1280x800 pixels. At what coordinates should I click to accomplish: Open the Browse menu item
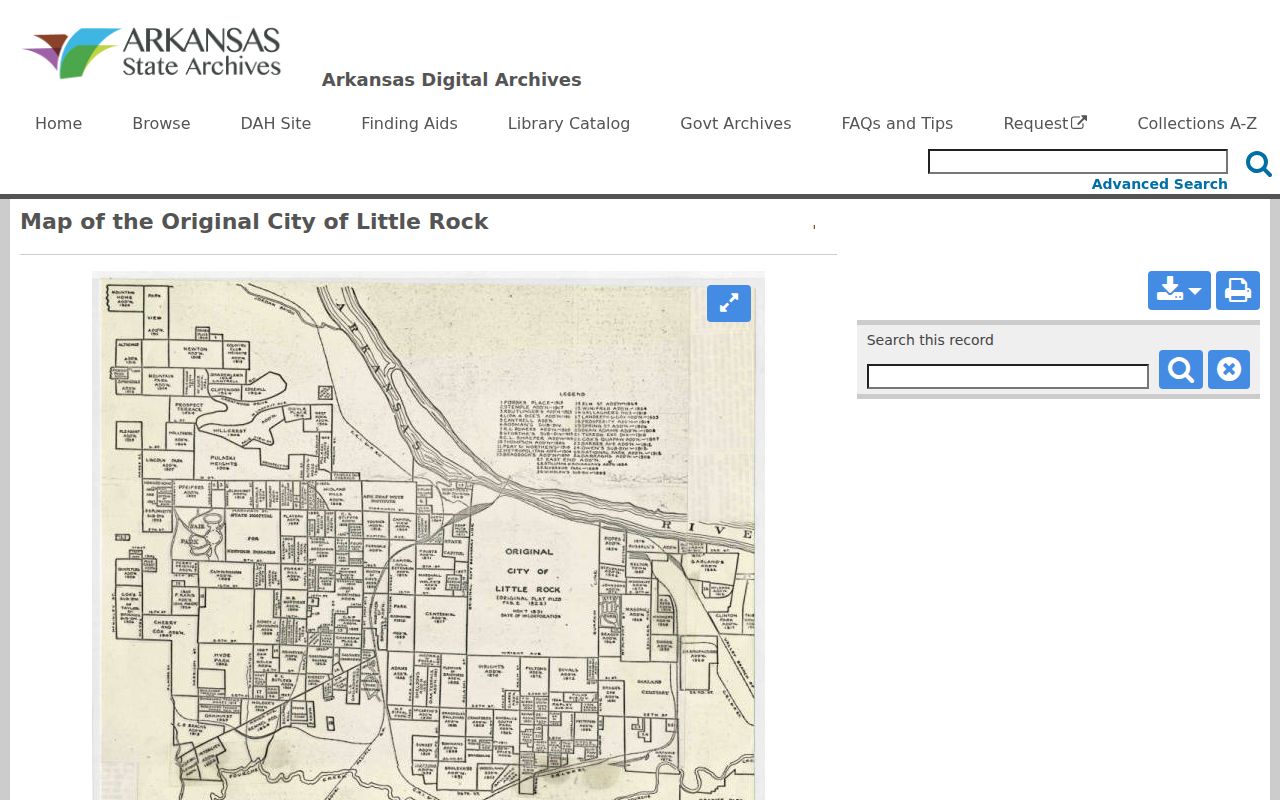[161, 124]
